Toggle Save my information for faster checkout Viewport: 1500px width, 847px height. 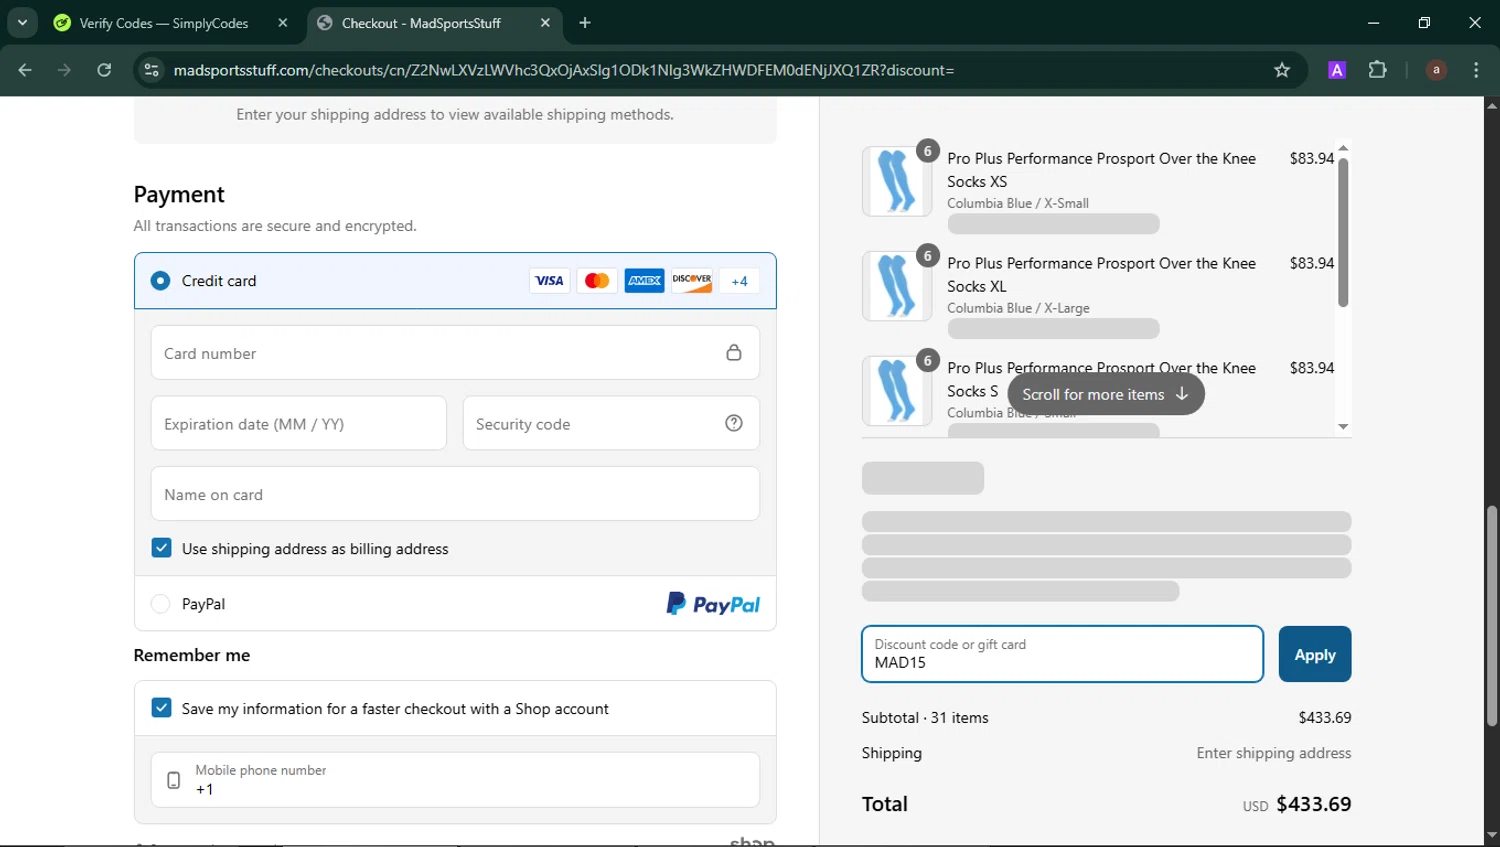161,708
